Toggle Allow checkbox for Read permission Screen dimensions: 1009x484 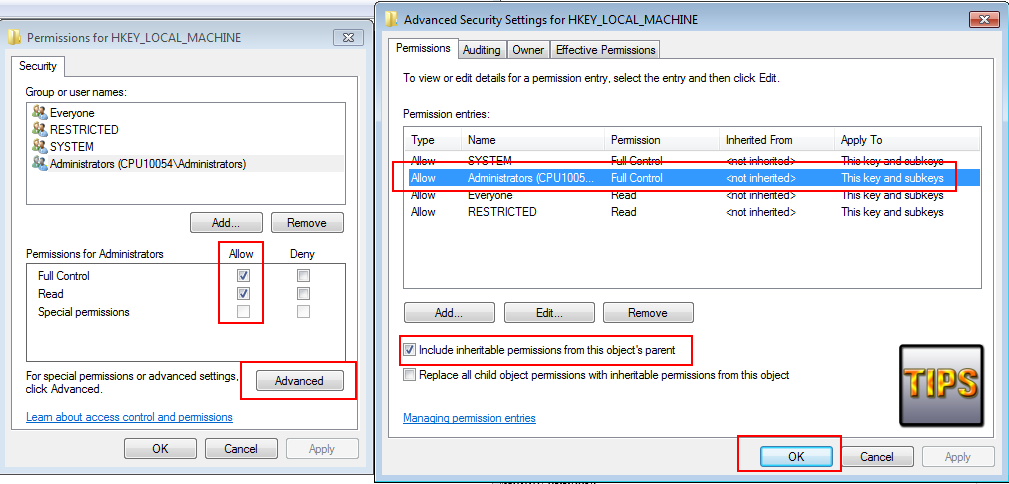pos(244,294)
